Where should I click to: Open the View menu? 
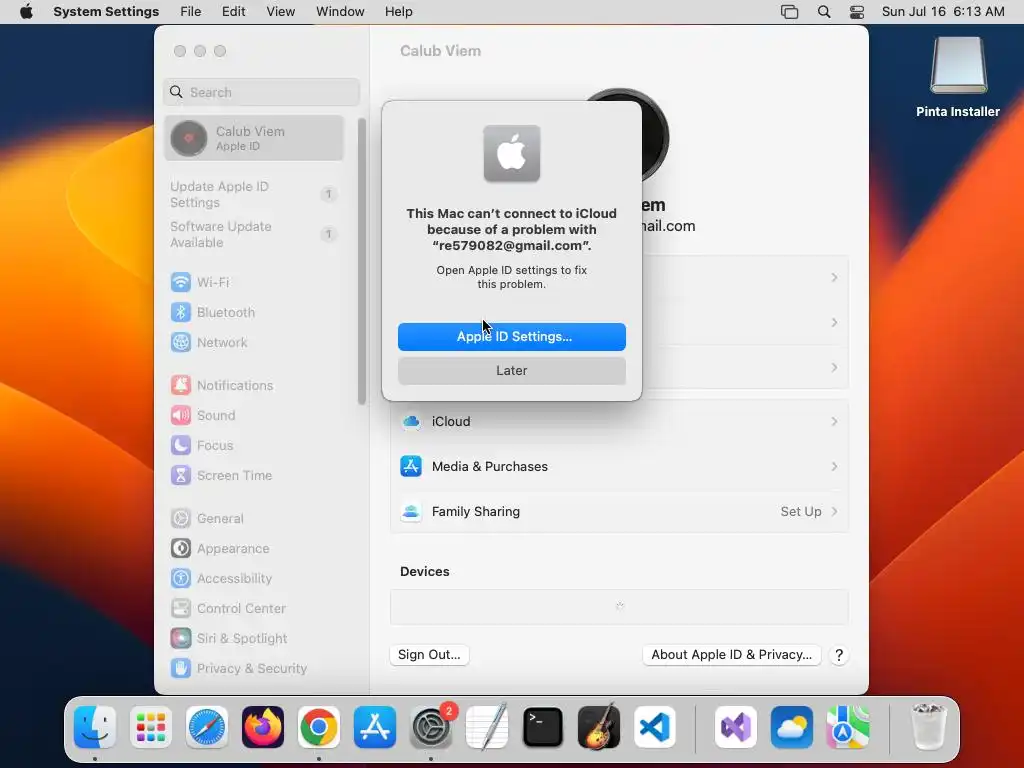[281, 12]
